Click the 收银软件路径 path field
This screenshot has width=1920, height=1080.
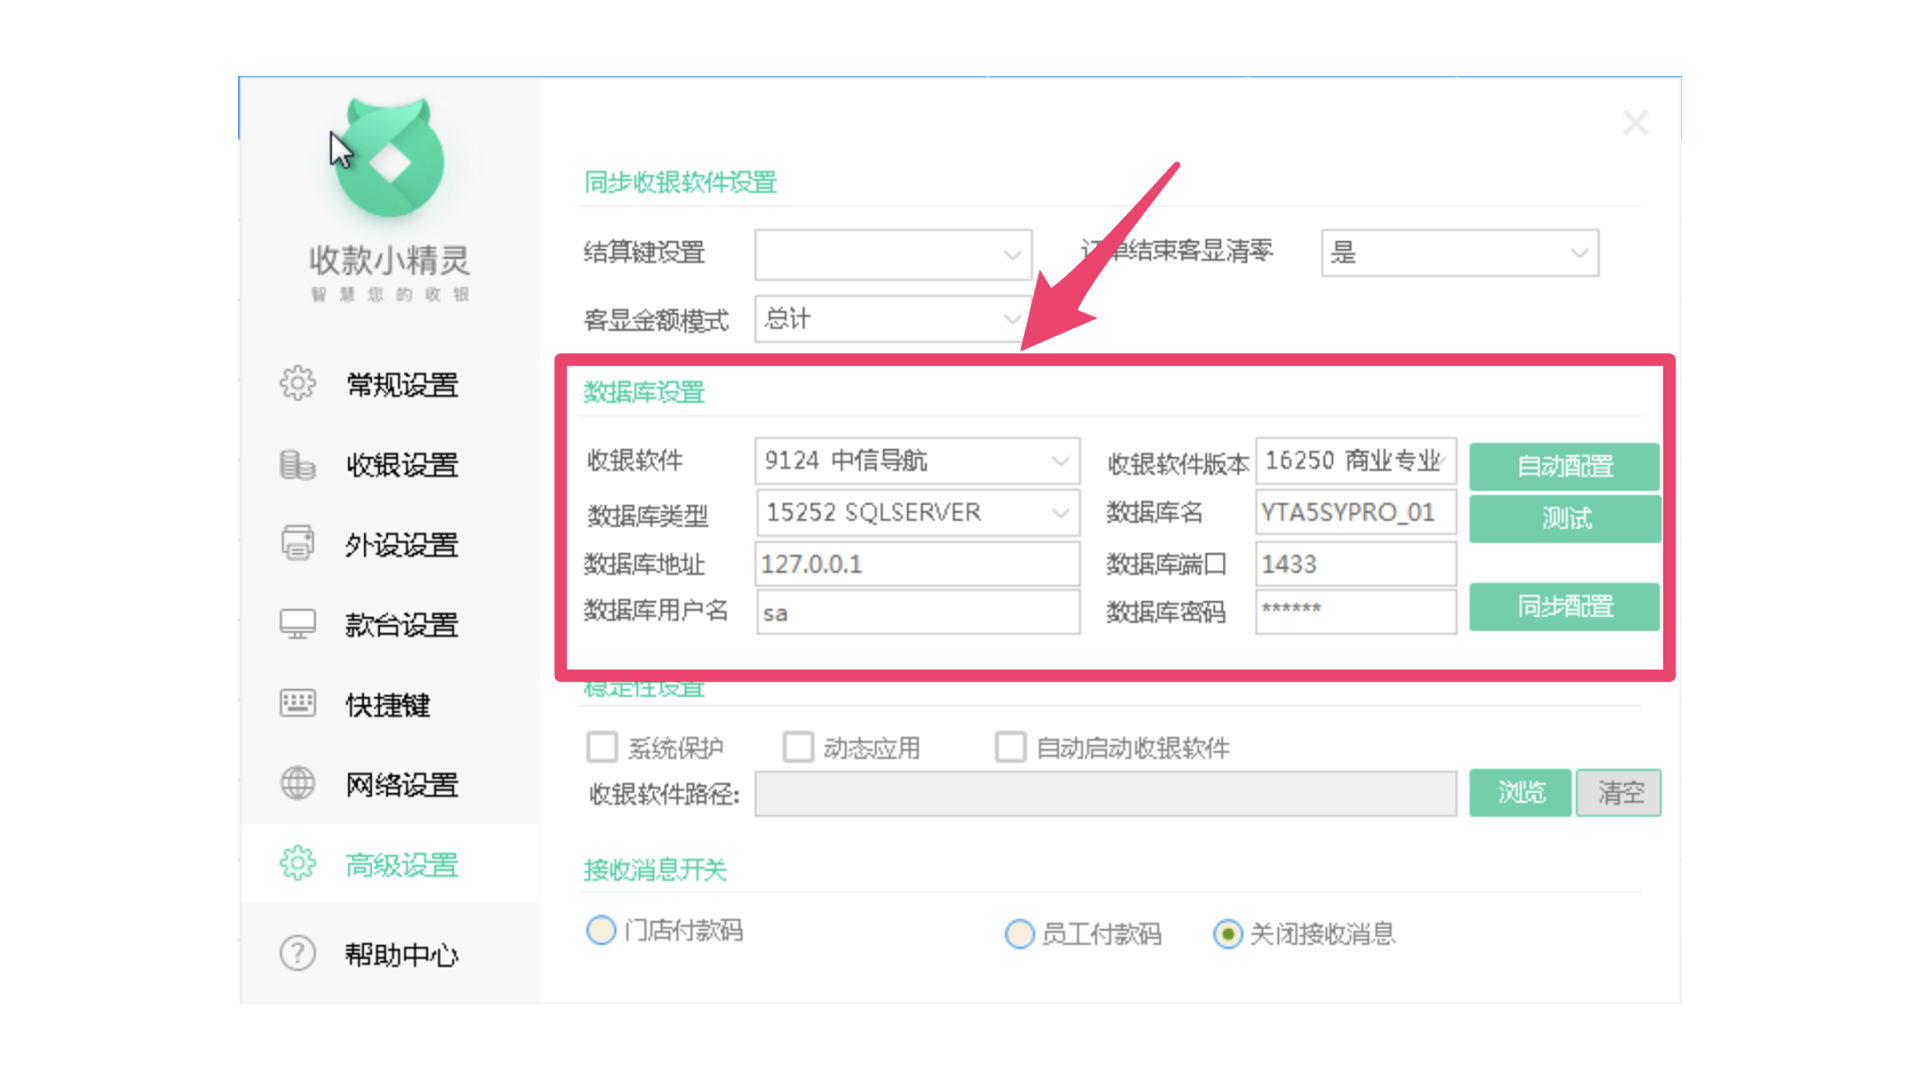(x=1105, y=794)
